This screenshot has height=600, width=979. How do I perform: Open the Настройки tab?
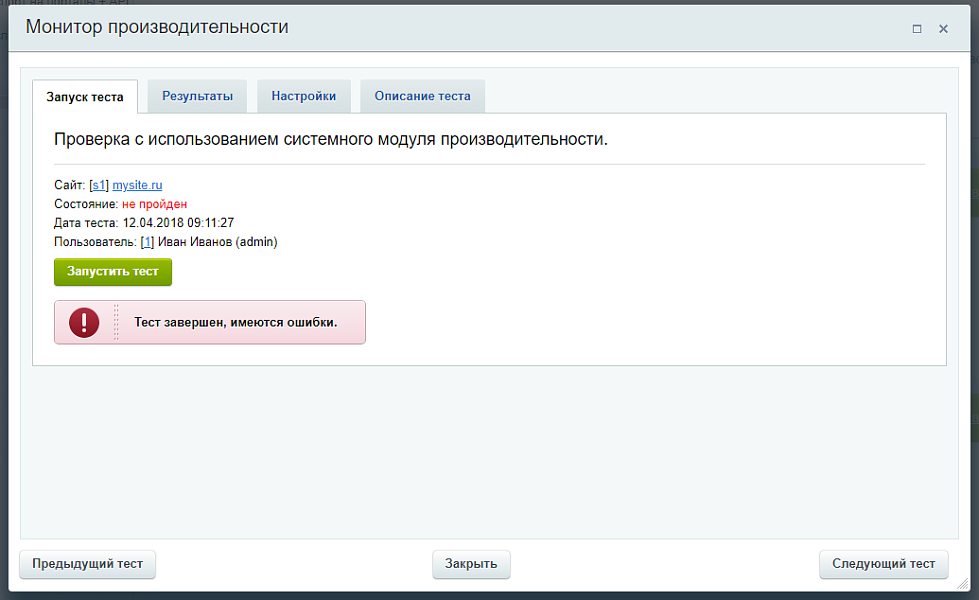point(303,96)
